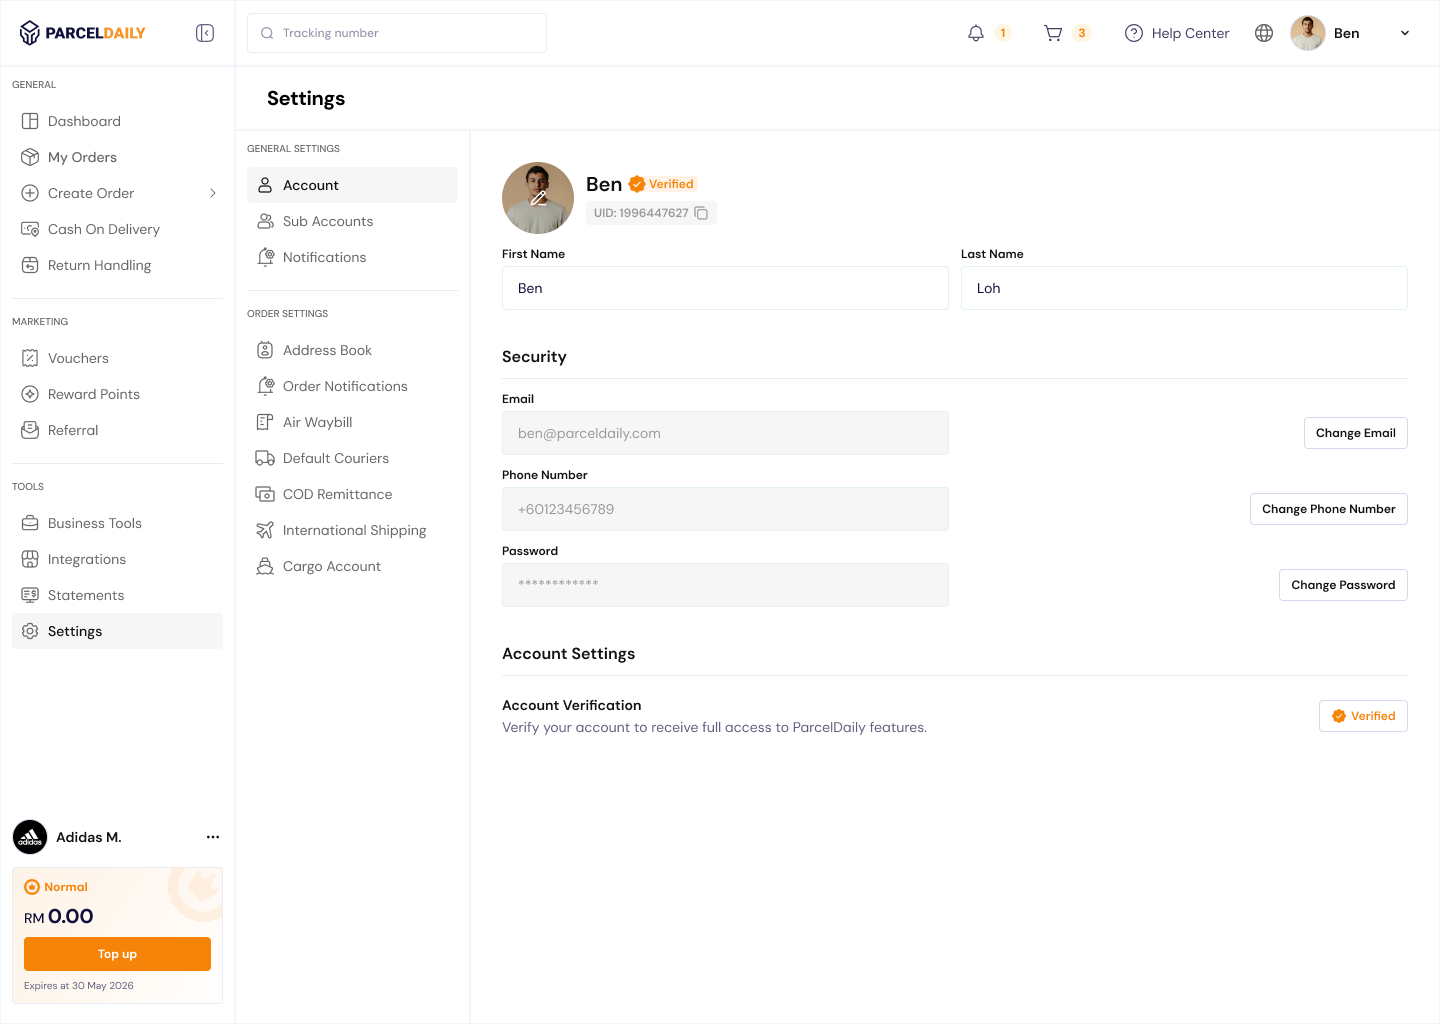
Task: Click the ParcelDaily logo
Action: pos(83,33)
